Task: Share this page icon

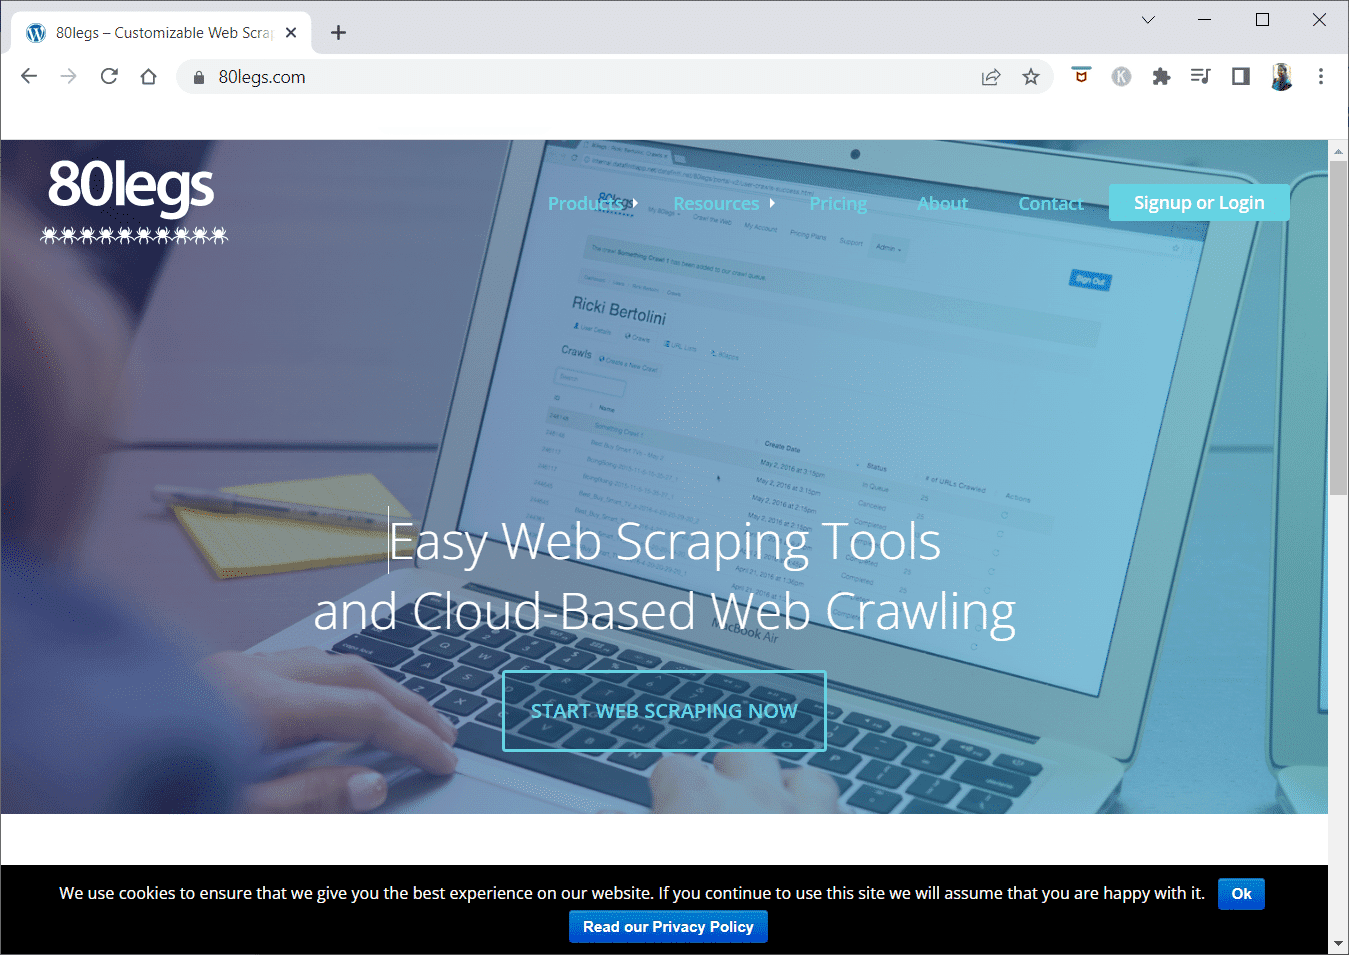Action: [x=991, y=77]
